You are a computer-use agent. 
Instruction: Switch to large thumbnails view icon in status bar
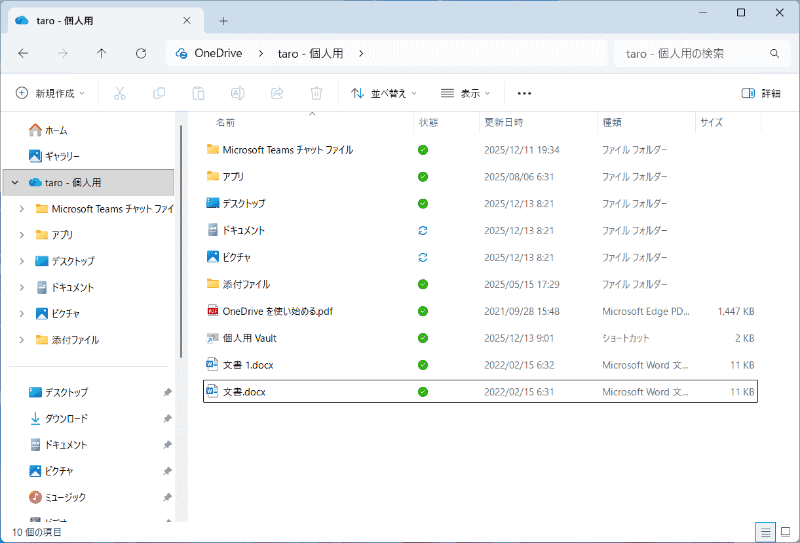coord(786,533)
